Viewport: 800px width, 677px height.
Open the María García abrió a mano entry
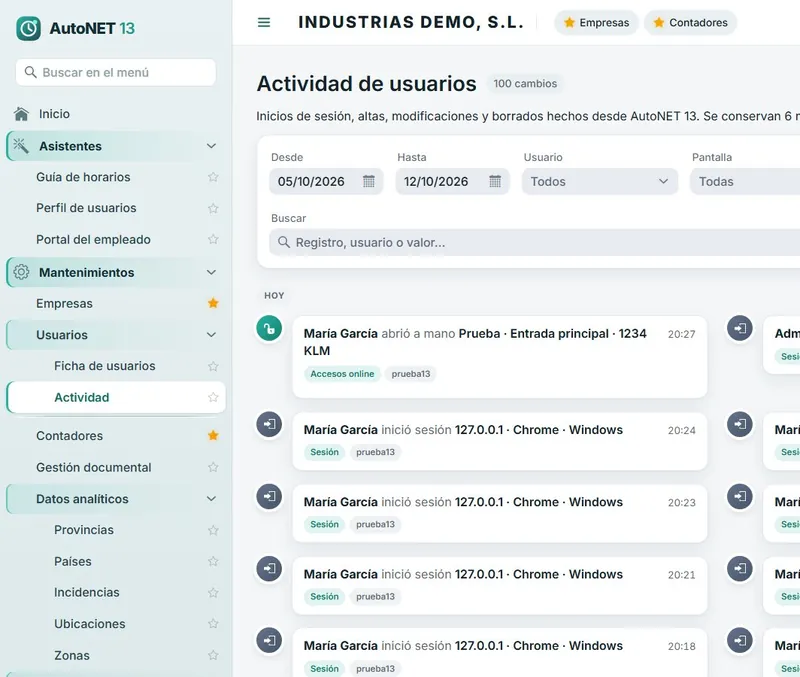pos(500,357)
